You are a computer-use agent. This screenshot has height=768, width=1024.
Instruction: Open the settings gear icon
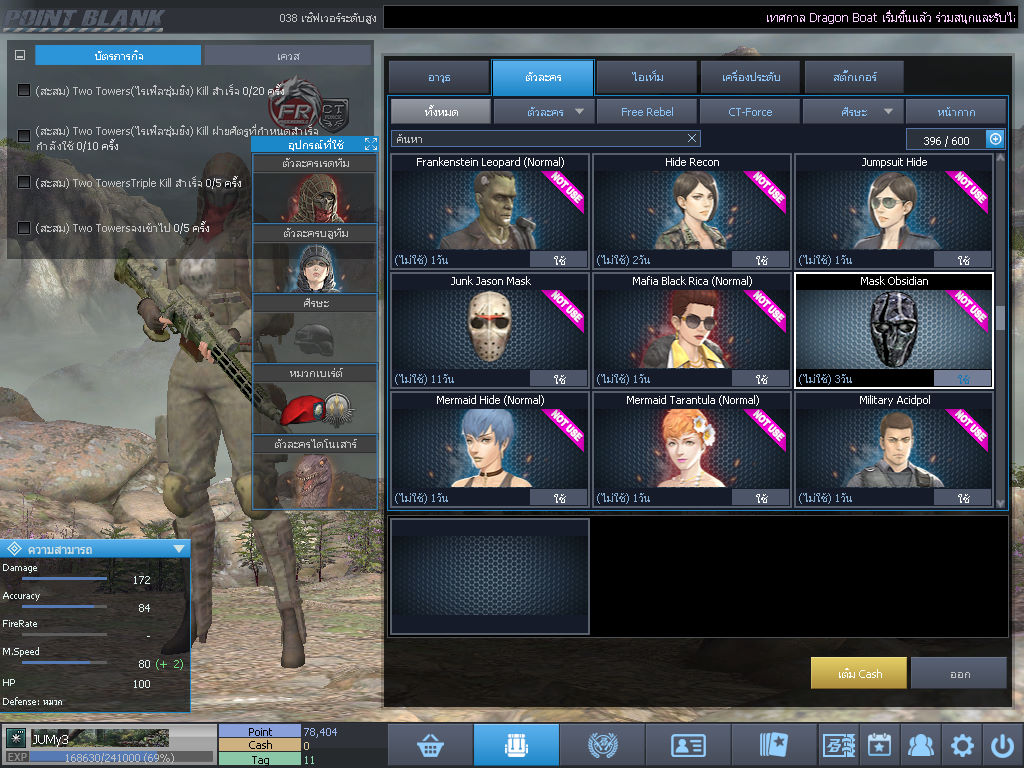click(962, 745)
